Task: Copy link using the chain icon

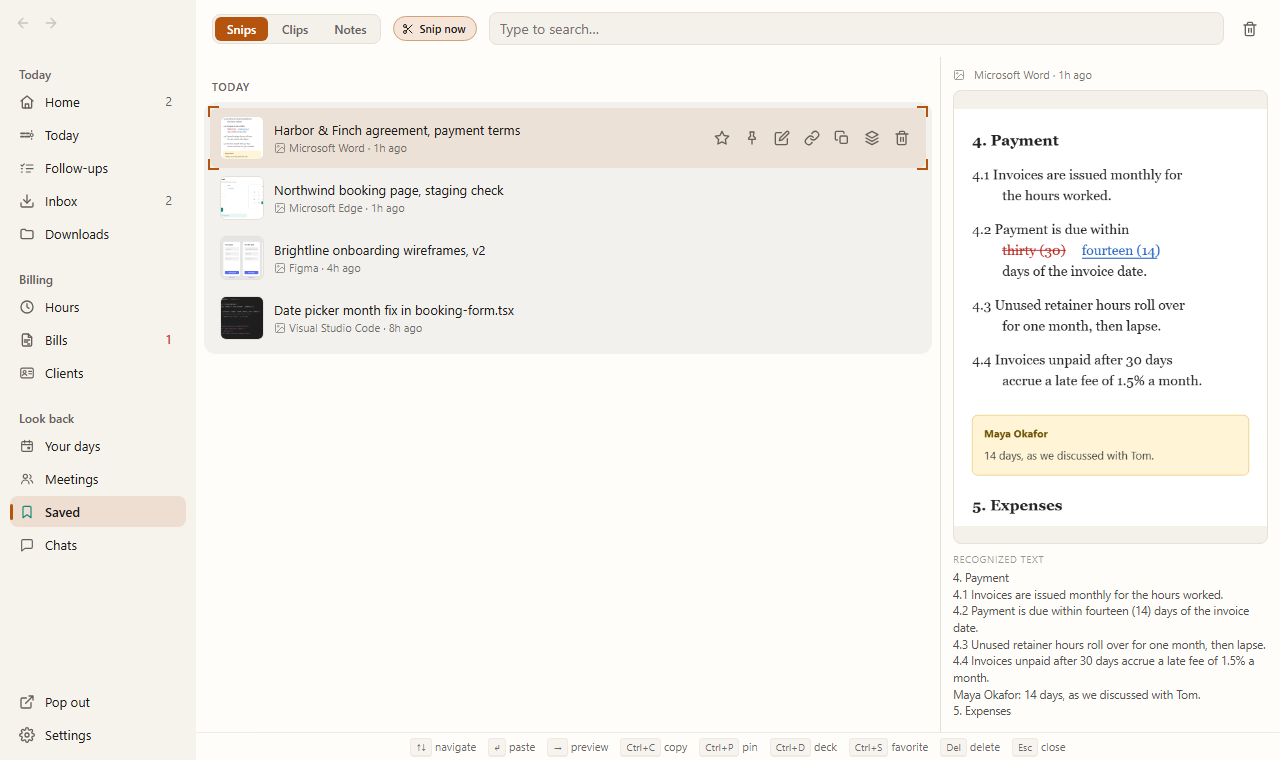Action: 812,138
